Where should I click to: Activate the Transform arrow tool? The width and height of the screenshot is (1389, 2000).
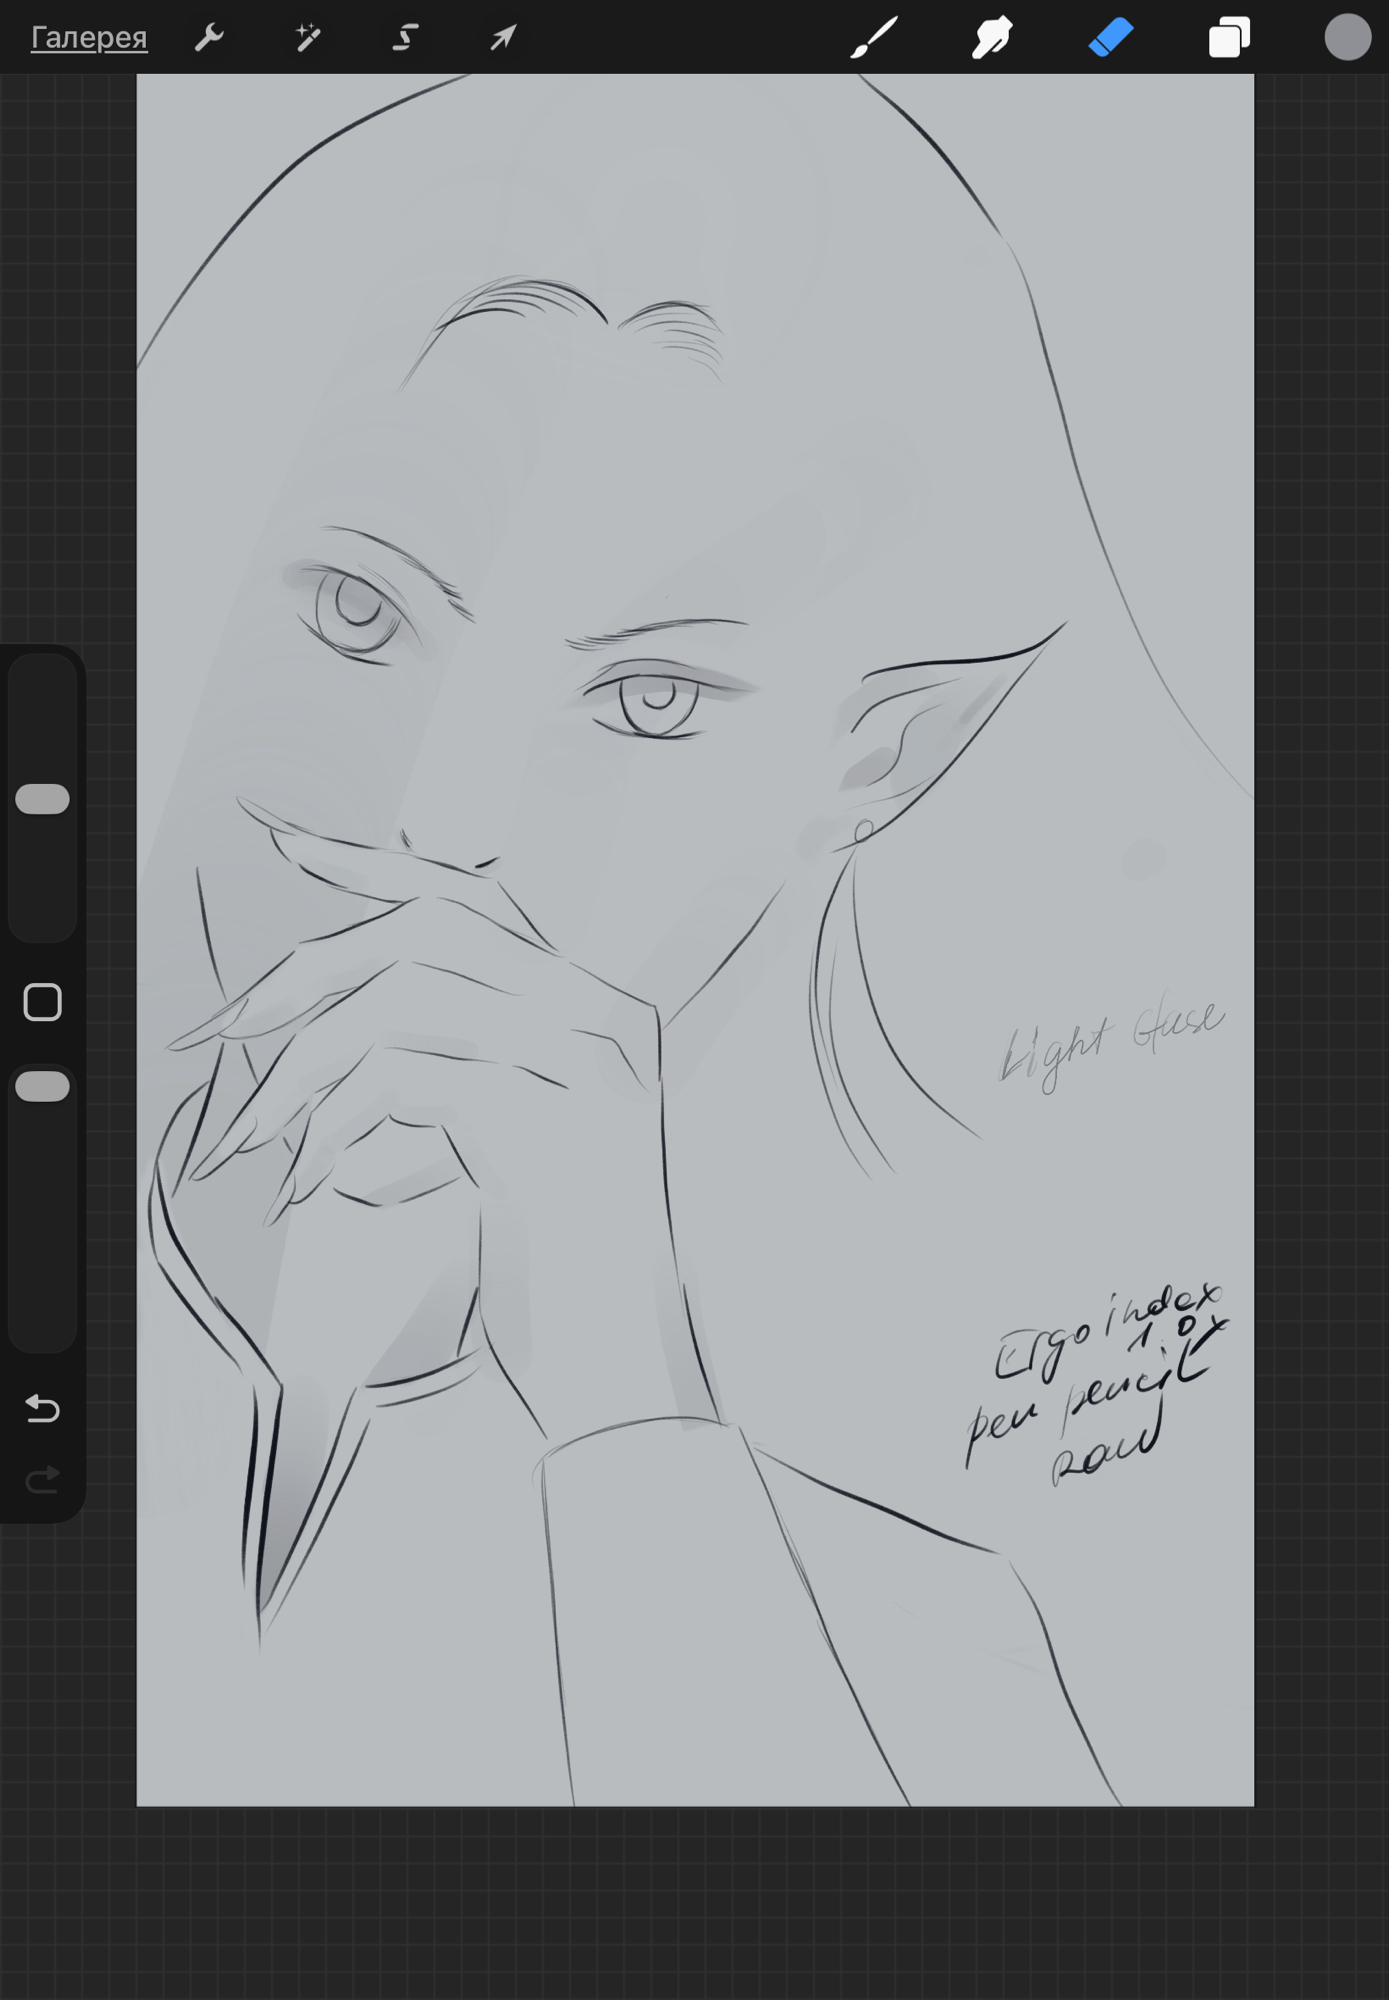coord(503,38)
